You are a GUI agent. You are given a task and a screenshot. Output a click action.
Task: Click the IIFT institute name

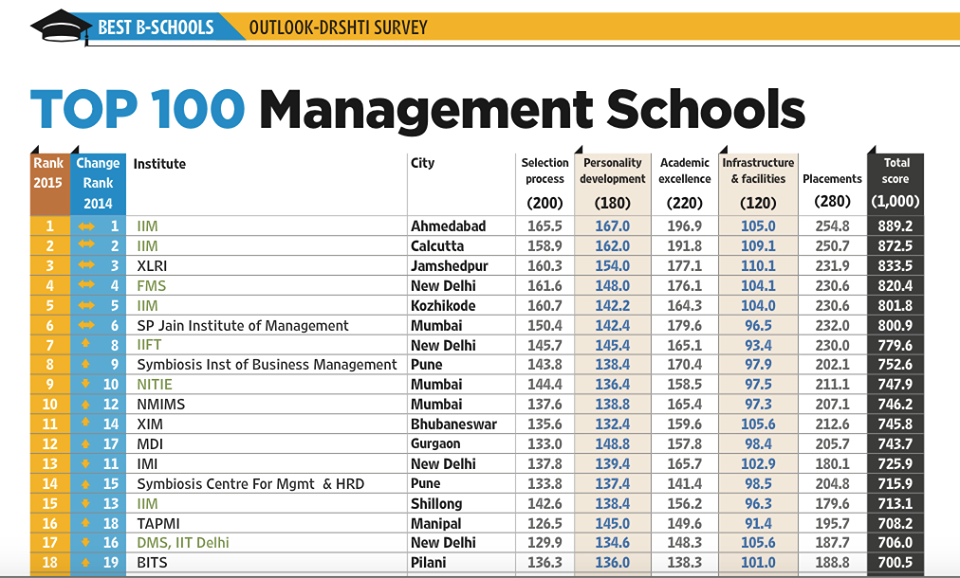coord(149,345)
